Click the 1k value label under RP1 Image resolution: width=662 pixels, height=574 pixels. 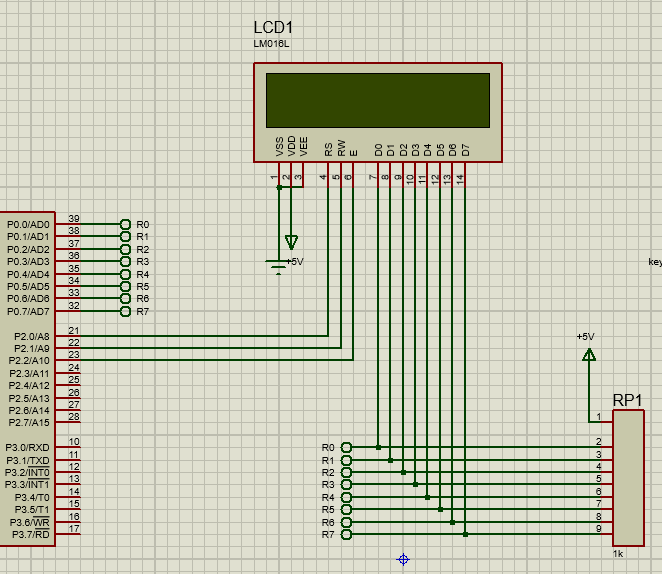pyautogui.click(x=618, y=554)
